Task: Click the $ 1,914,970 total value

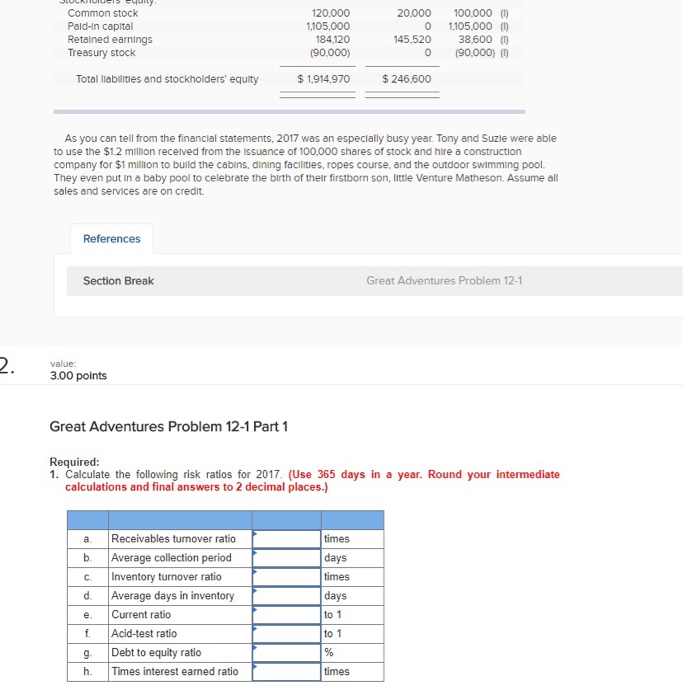Action: click(x=324, y=79)
